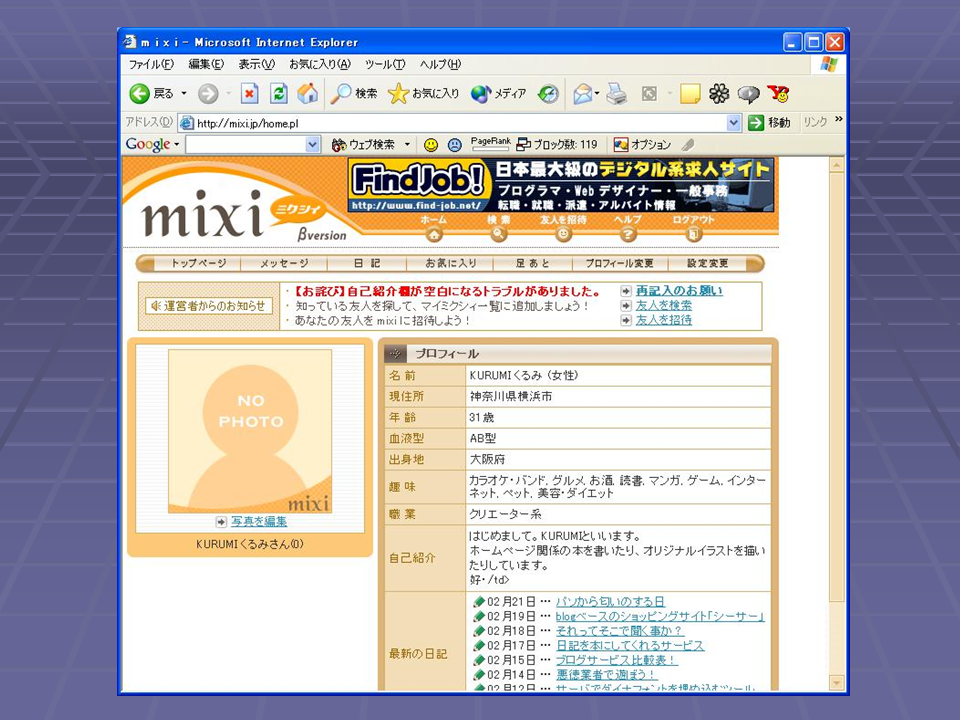Click the PageRank indicator on Google toolbar

pos(490,144)
